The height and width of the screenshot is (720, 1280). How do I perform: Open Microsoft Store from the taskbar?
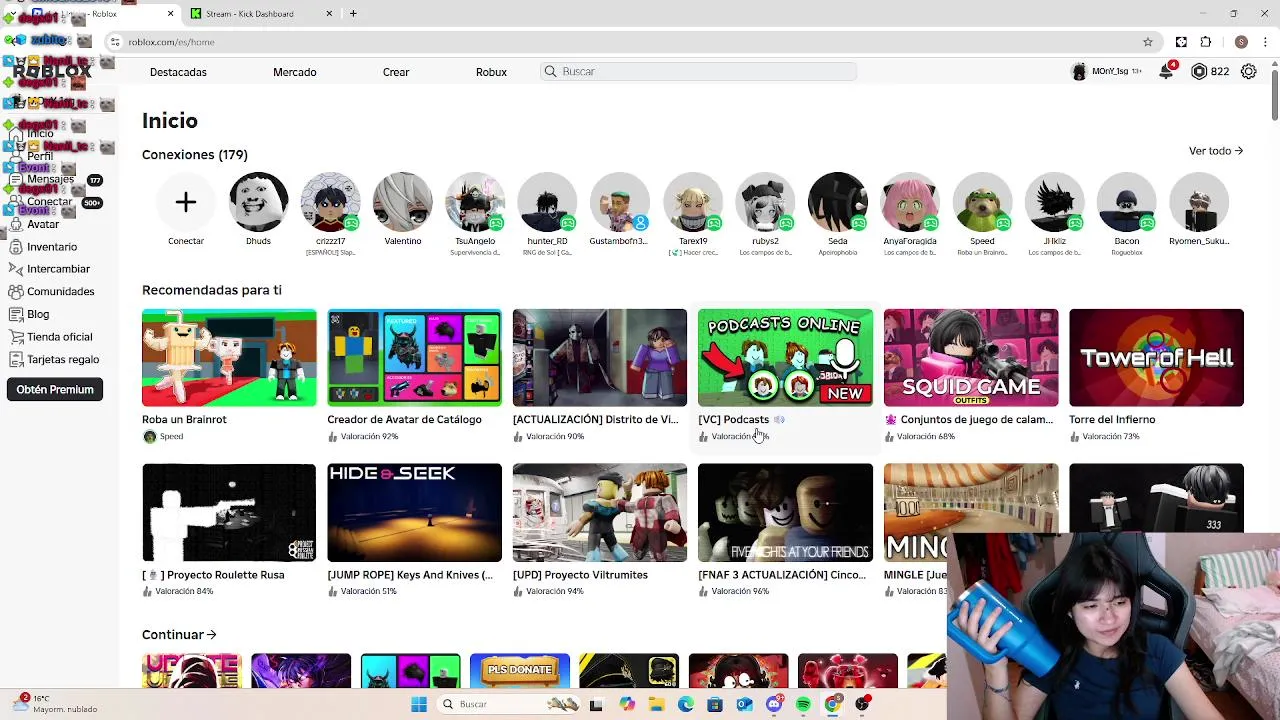(x=715, y=704)
